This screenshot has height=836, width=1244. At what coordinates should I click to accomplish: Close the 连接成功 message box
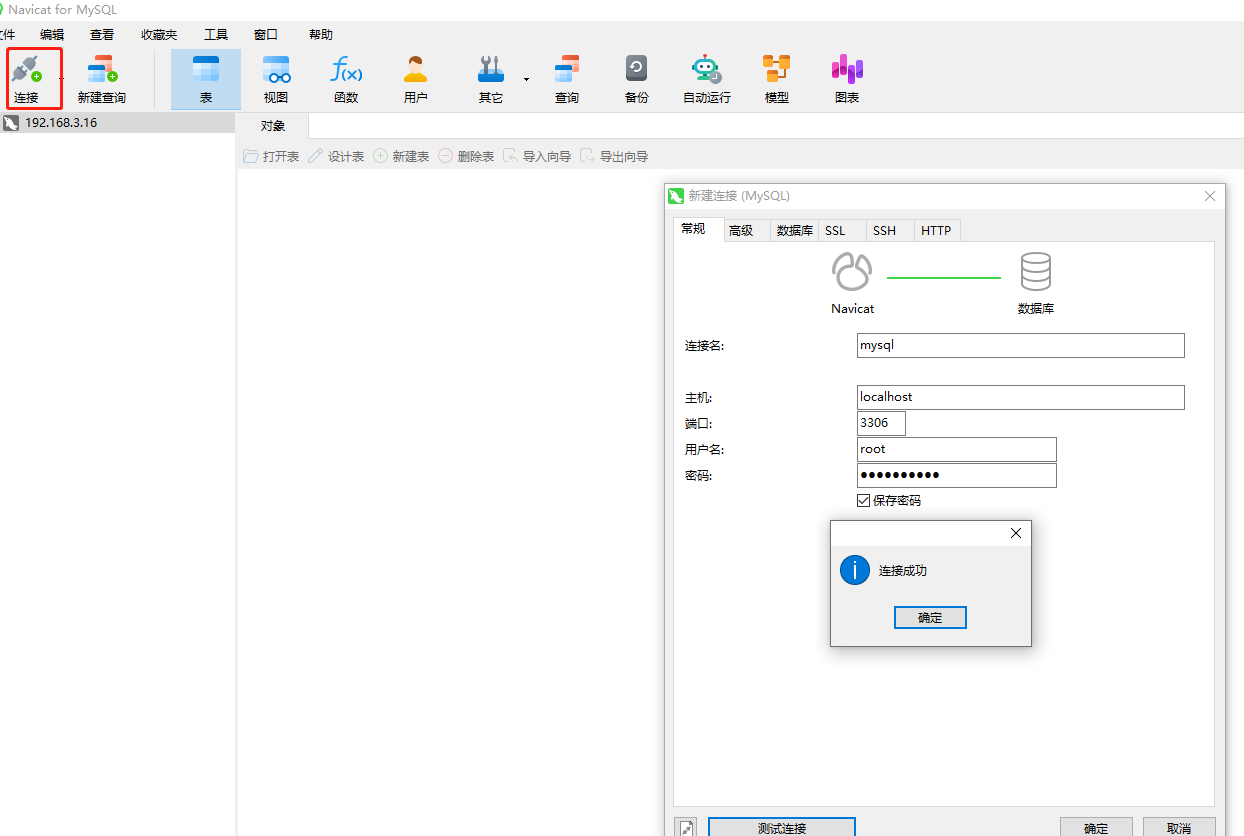coord(1016,534)
